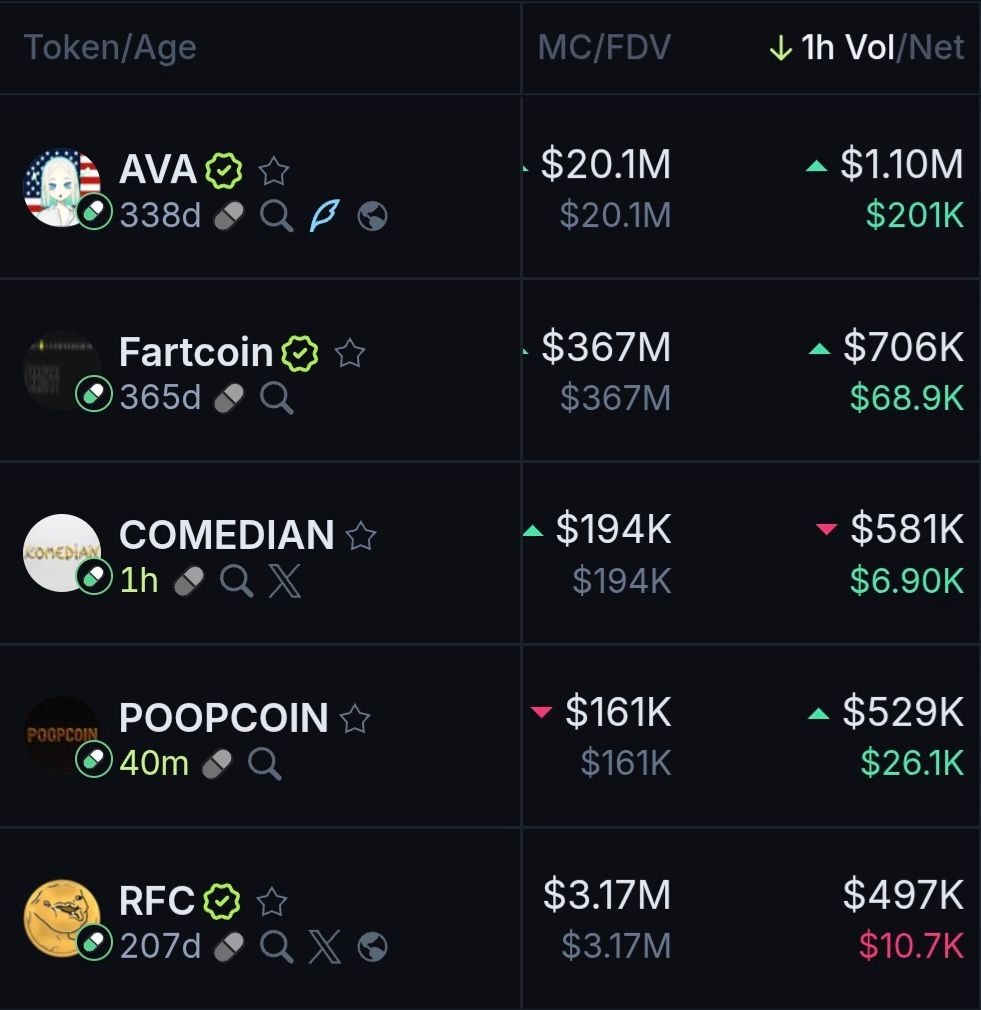Screen dimensions: 981x1010
Task: Open COMEDIAN's X (Twitter) link
Action: click(x=285, y=580)
